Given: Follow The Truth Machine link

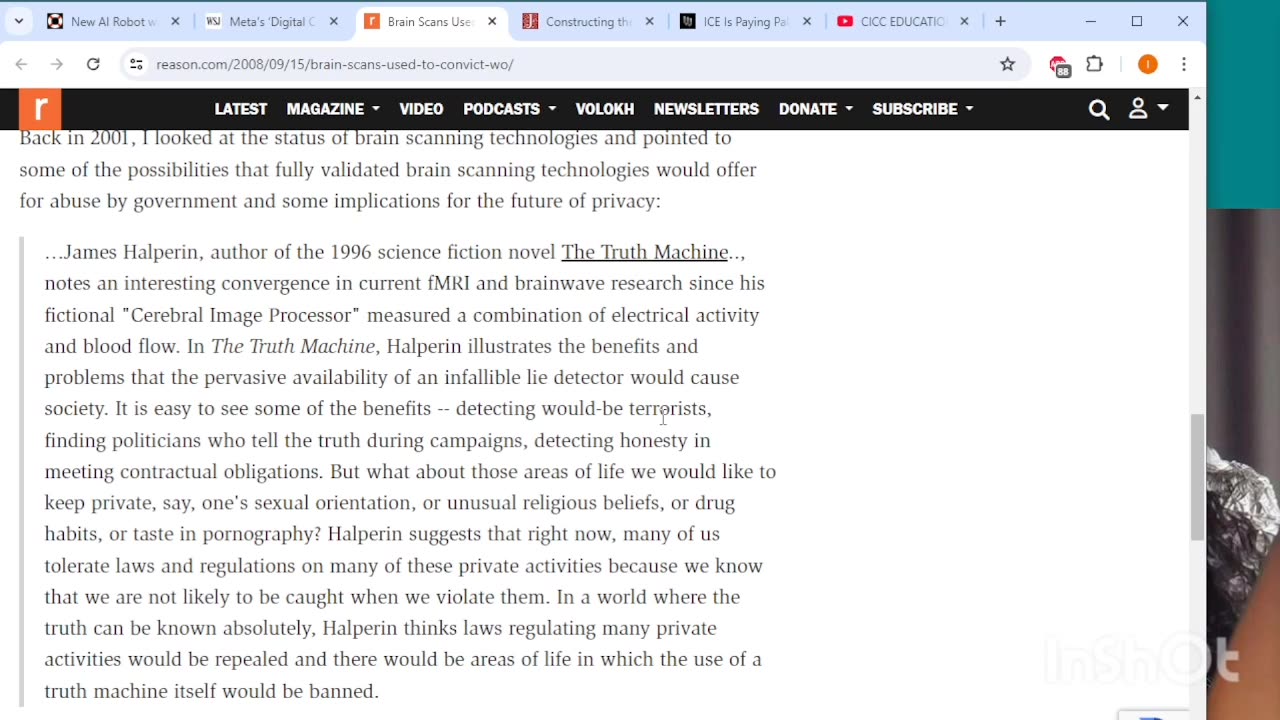Looking at the screenshot, I should point(644,252).
